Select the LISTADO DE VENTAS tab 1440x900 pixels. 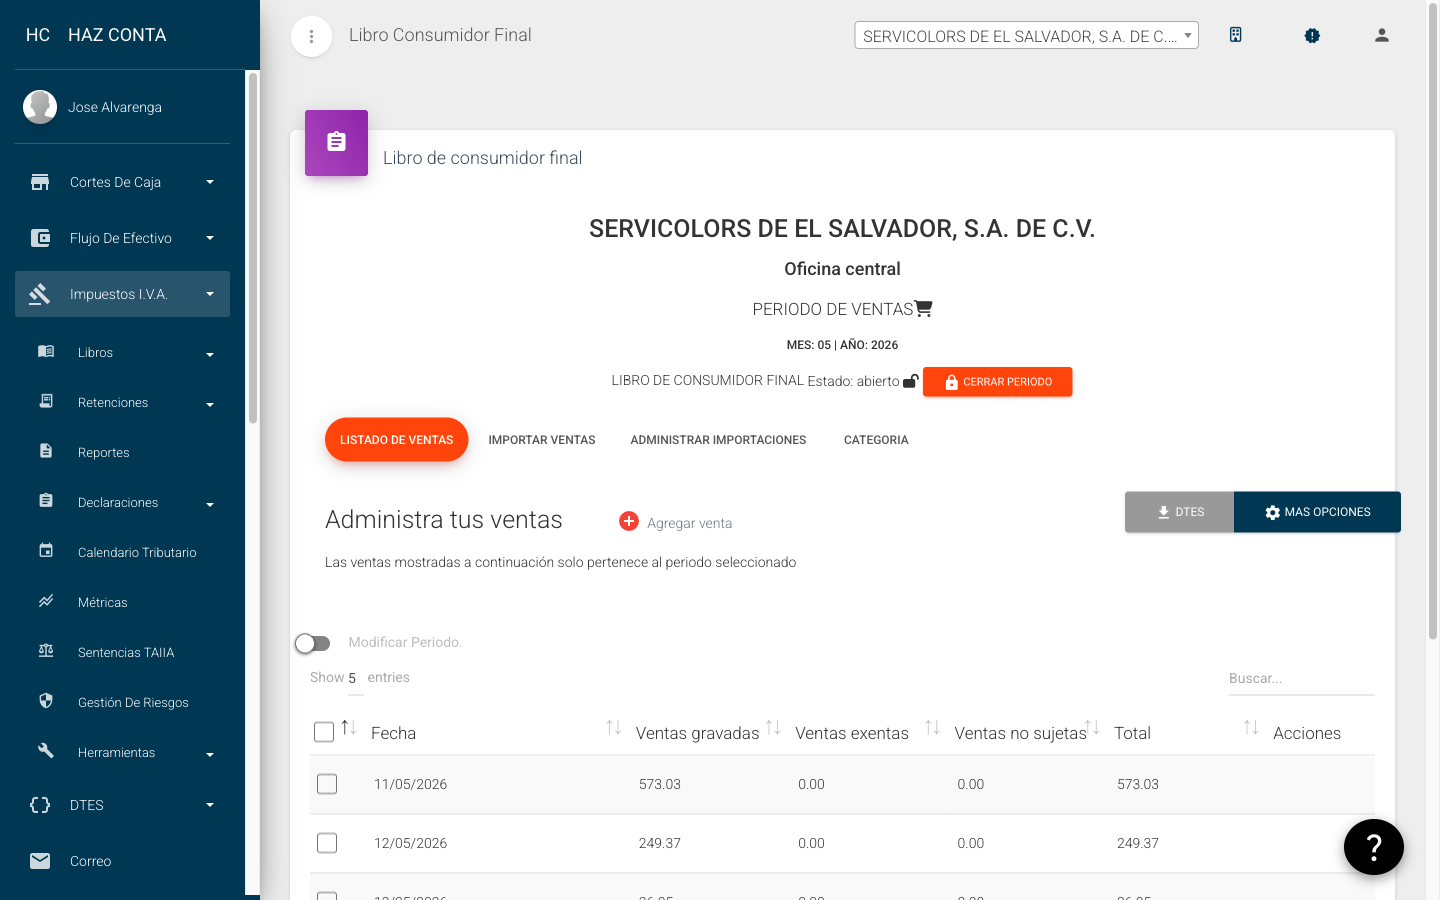tap(396, 440)
